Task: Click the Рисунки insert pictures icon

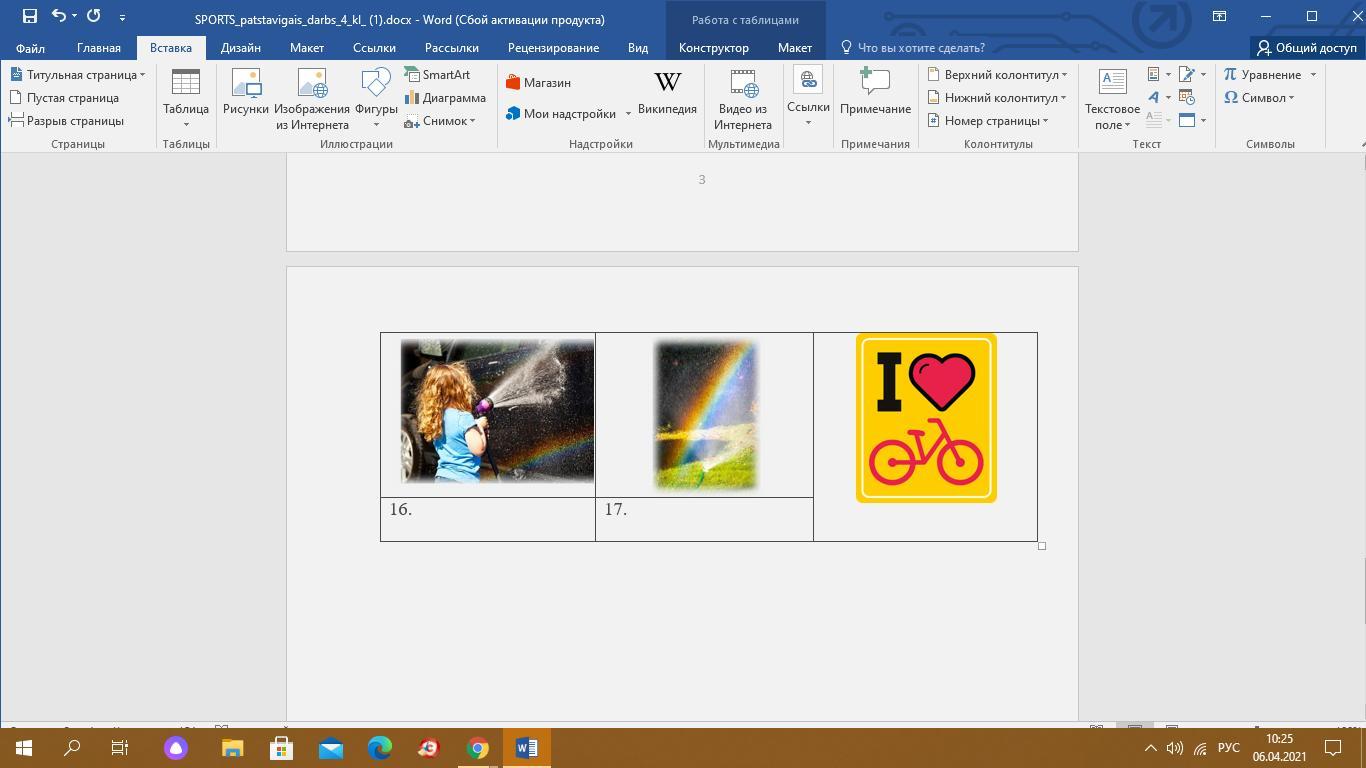Action: tap(246, 92)
